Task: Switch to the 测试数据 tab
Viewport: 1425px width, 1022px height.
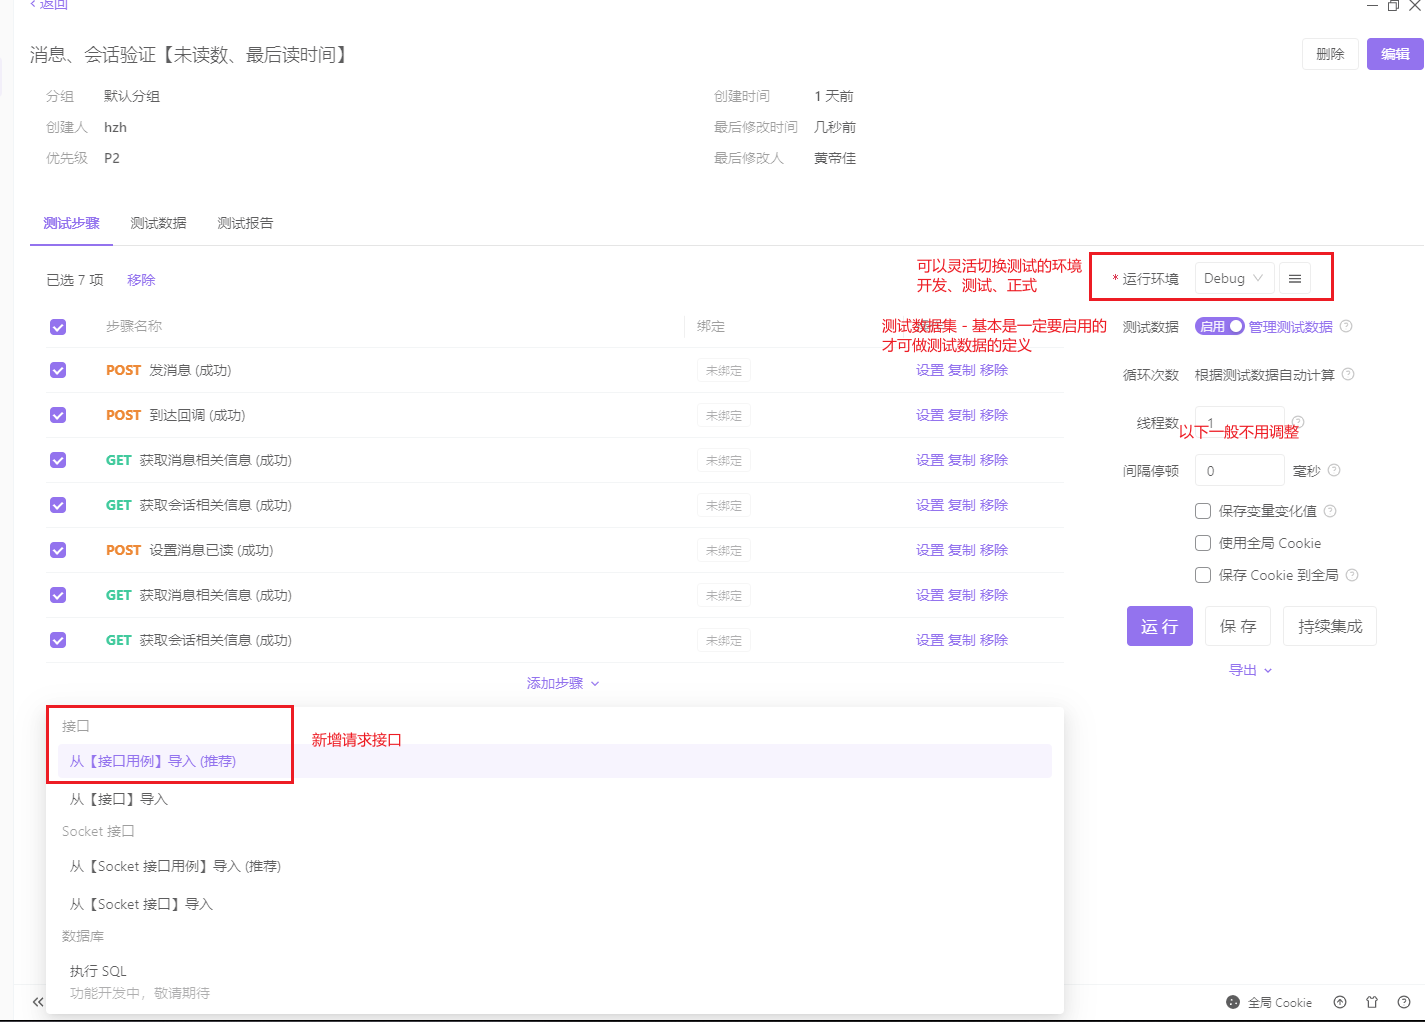Action: 158,223
